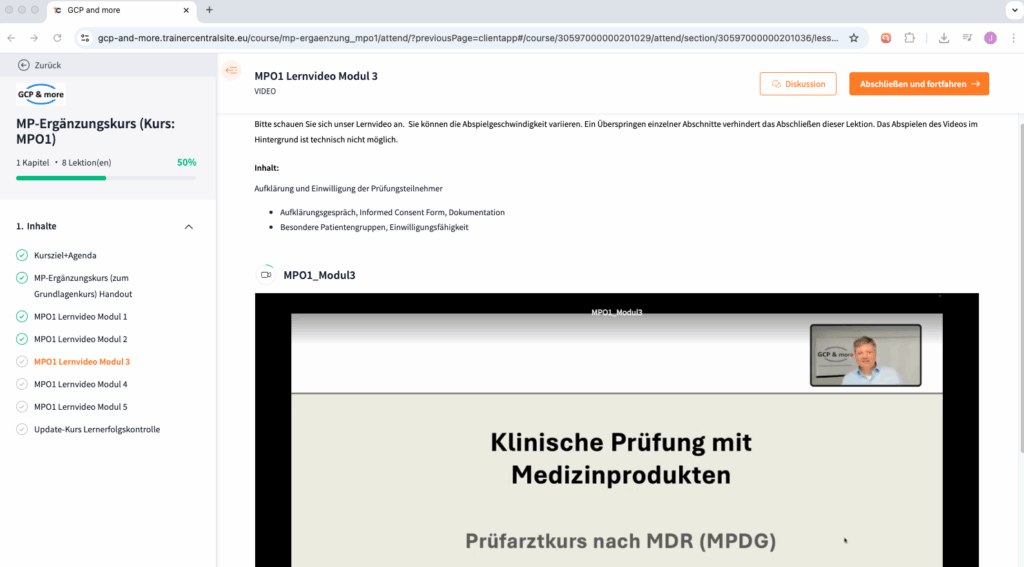Reload the page with the refresh icon
The image size is (1024, 567).
click(x=57, y=38)
